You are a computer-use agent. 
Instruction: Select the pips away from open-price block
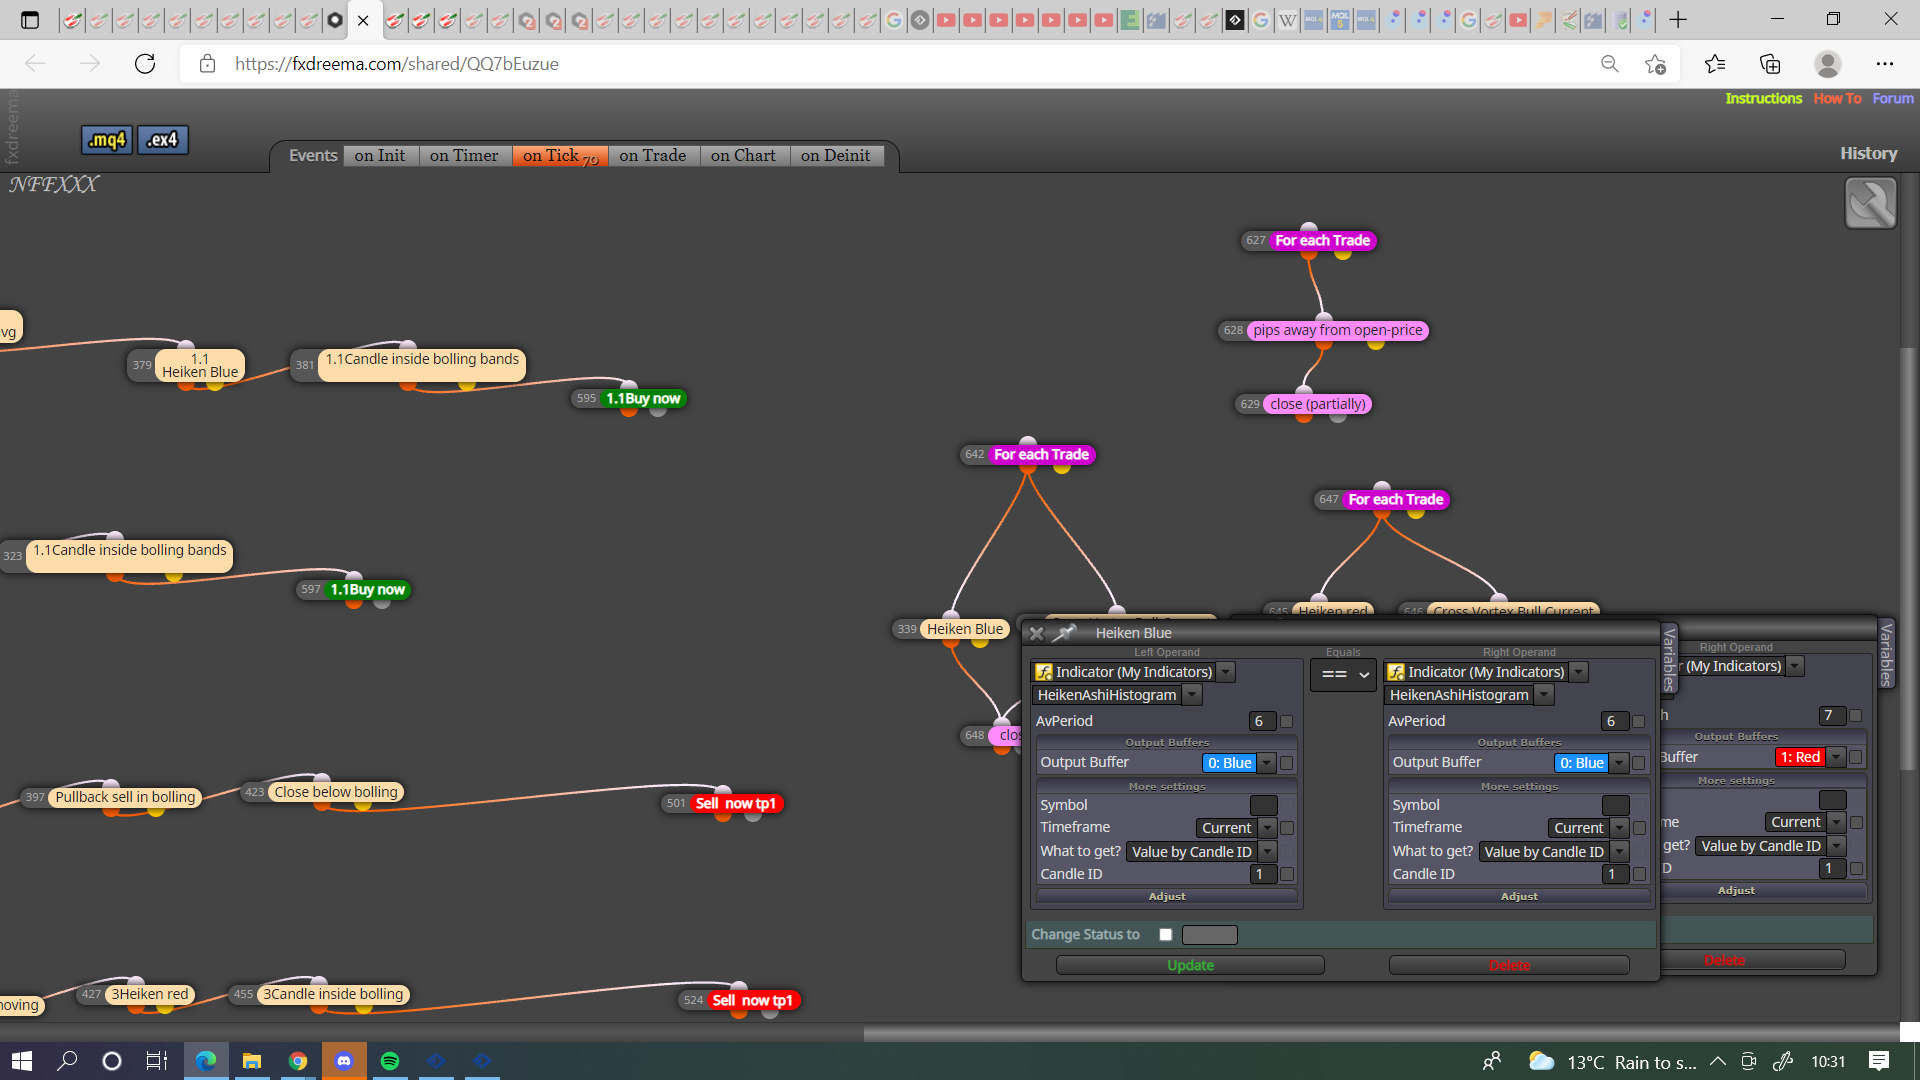pyautogui.click(x=1337, y=330)
